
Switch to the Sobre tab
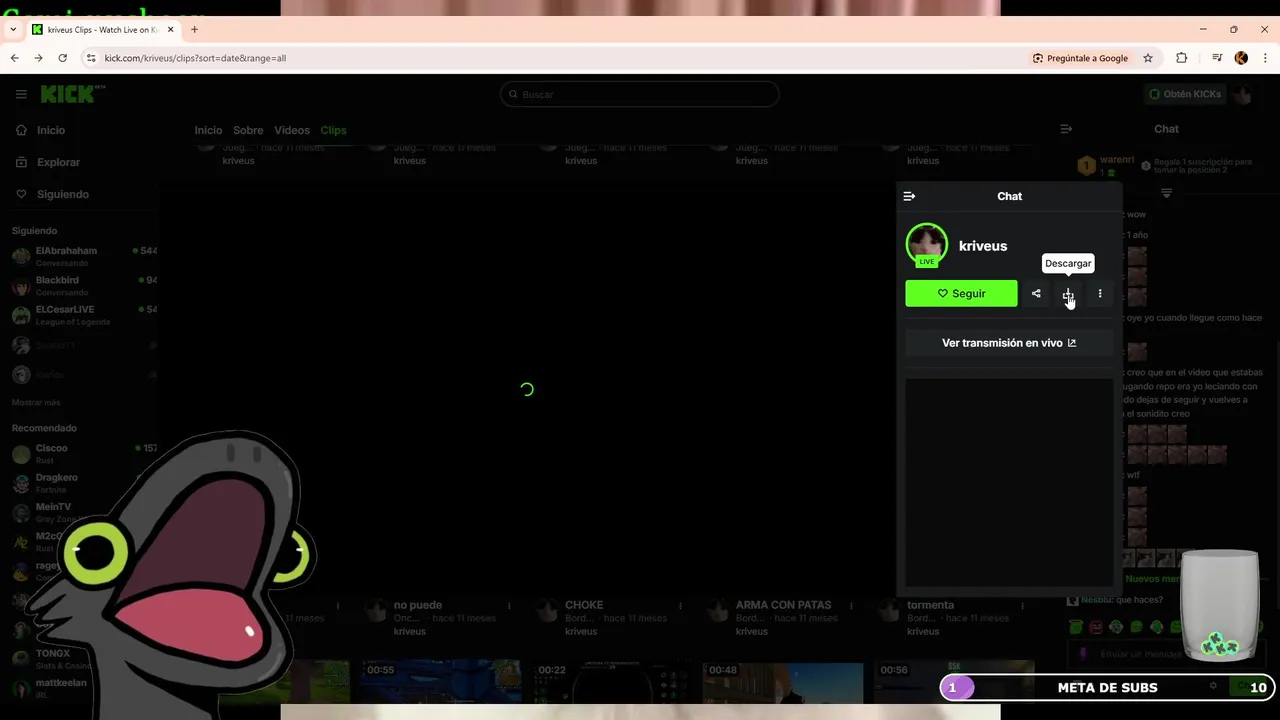click(248, 130)
